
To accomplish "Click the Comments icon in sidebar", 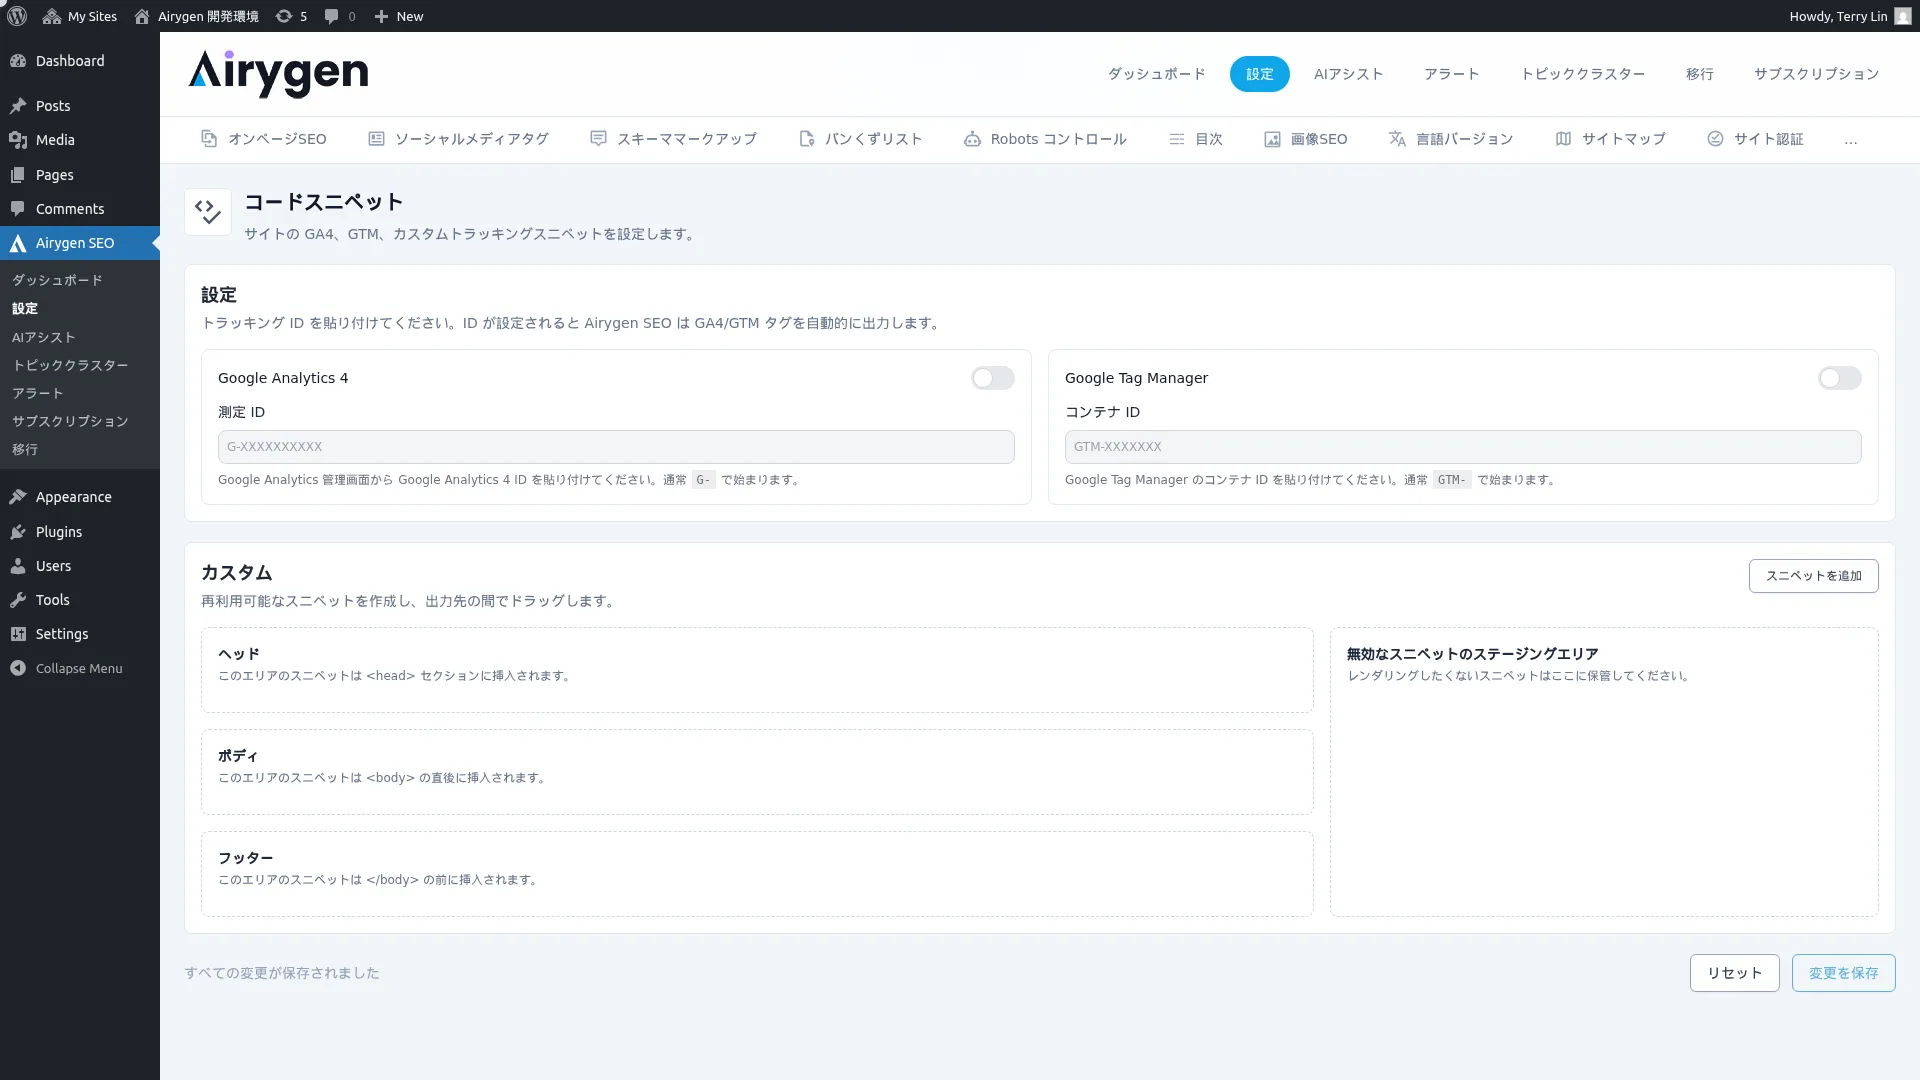I will (18, 209).
